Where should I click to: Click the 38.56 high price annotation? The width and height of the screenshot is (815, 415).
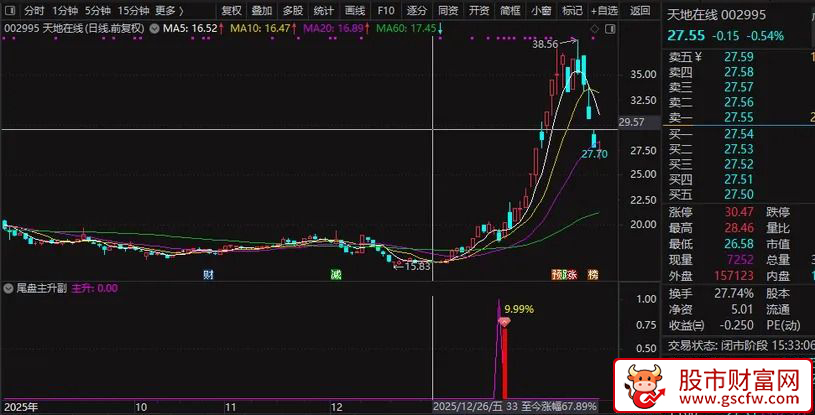point(545,44)
